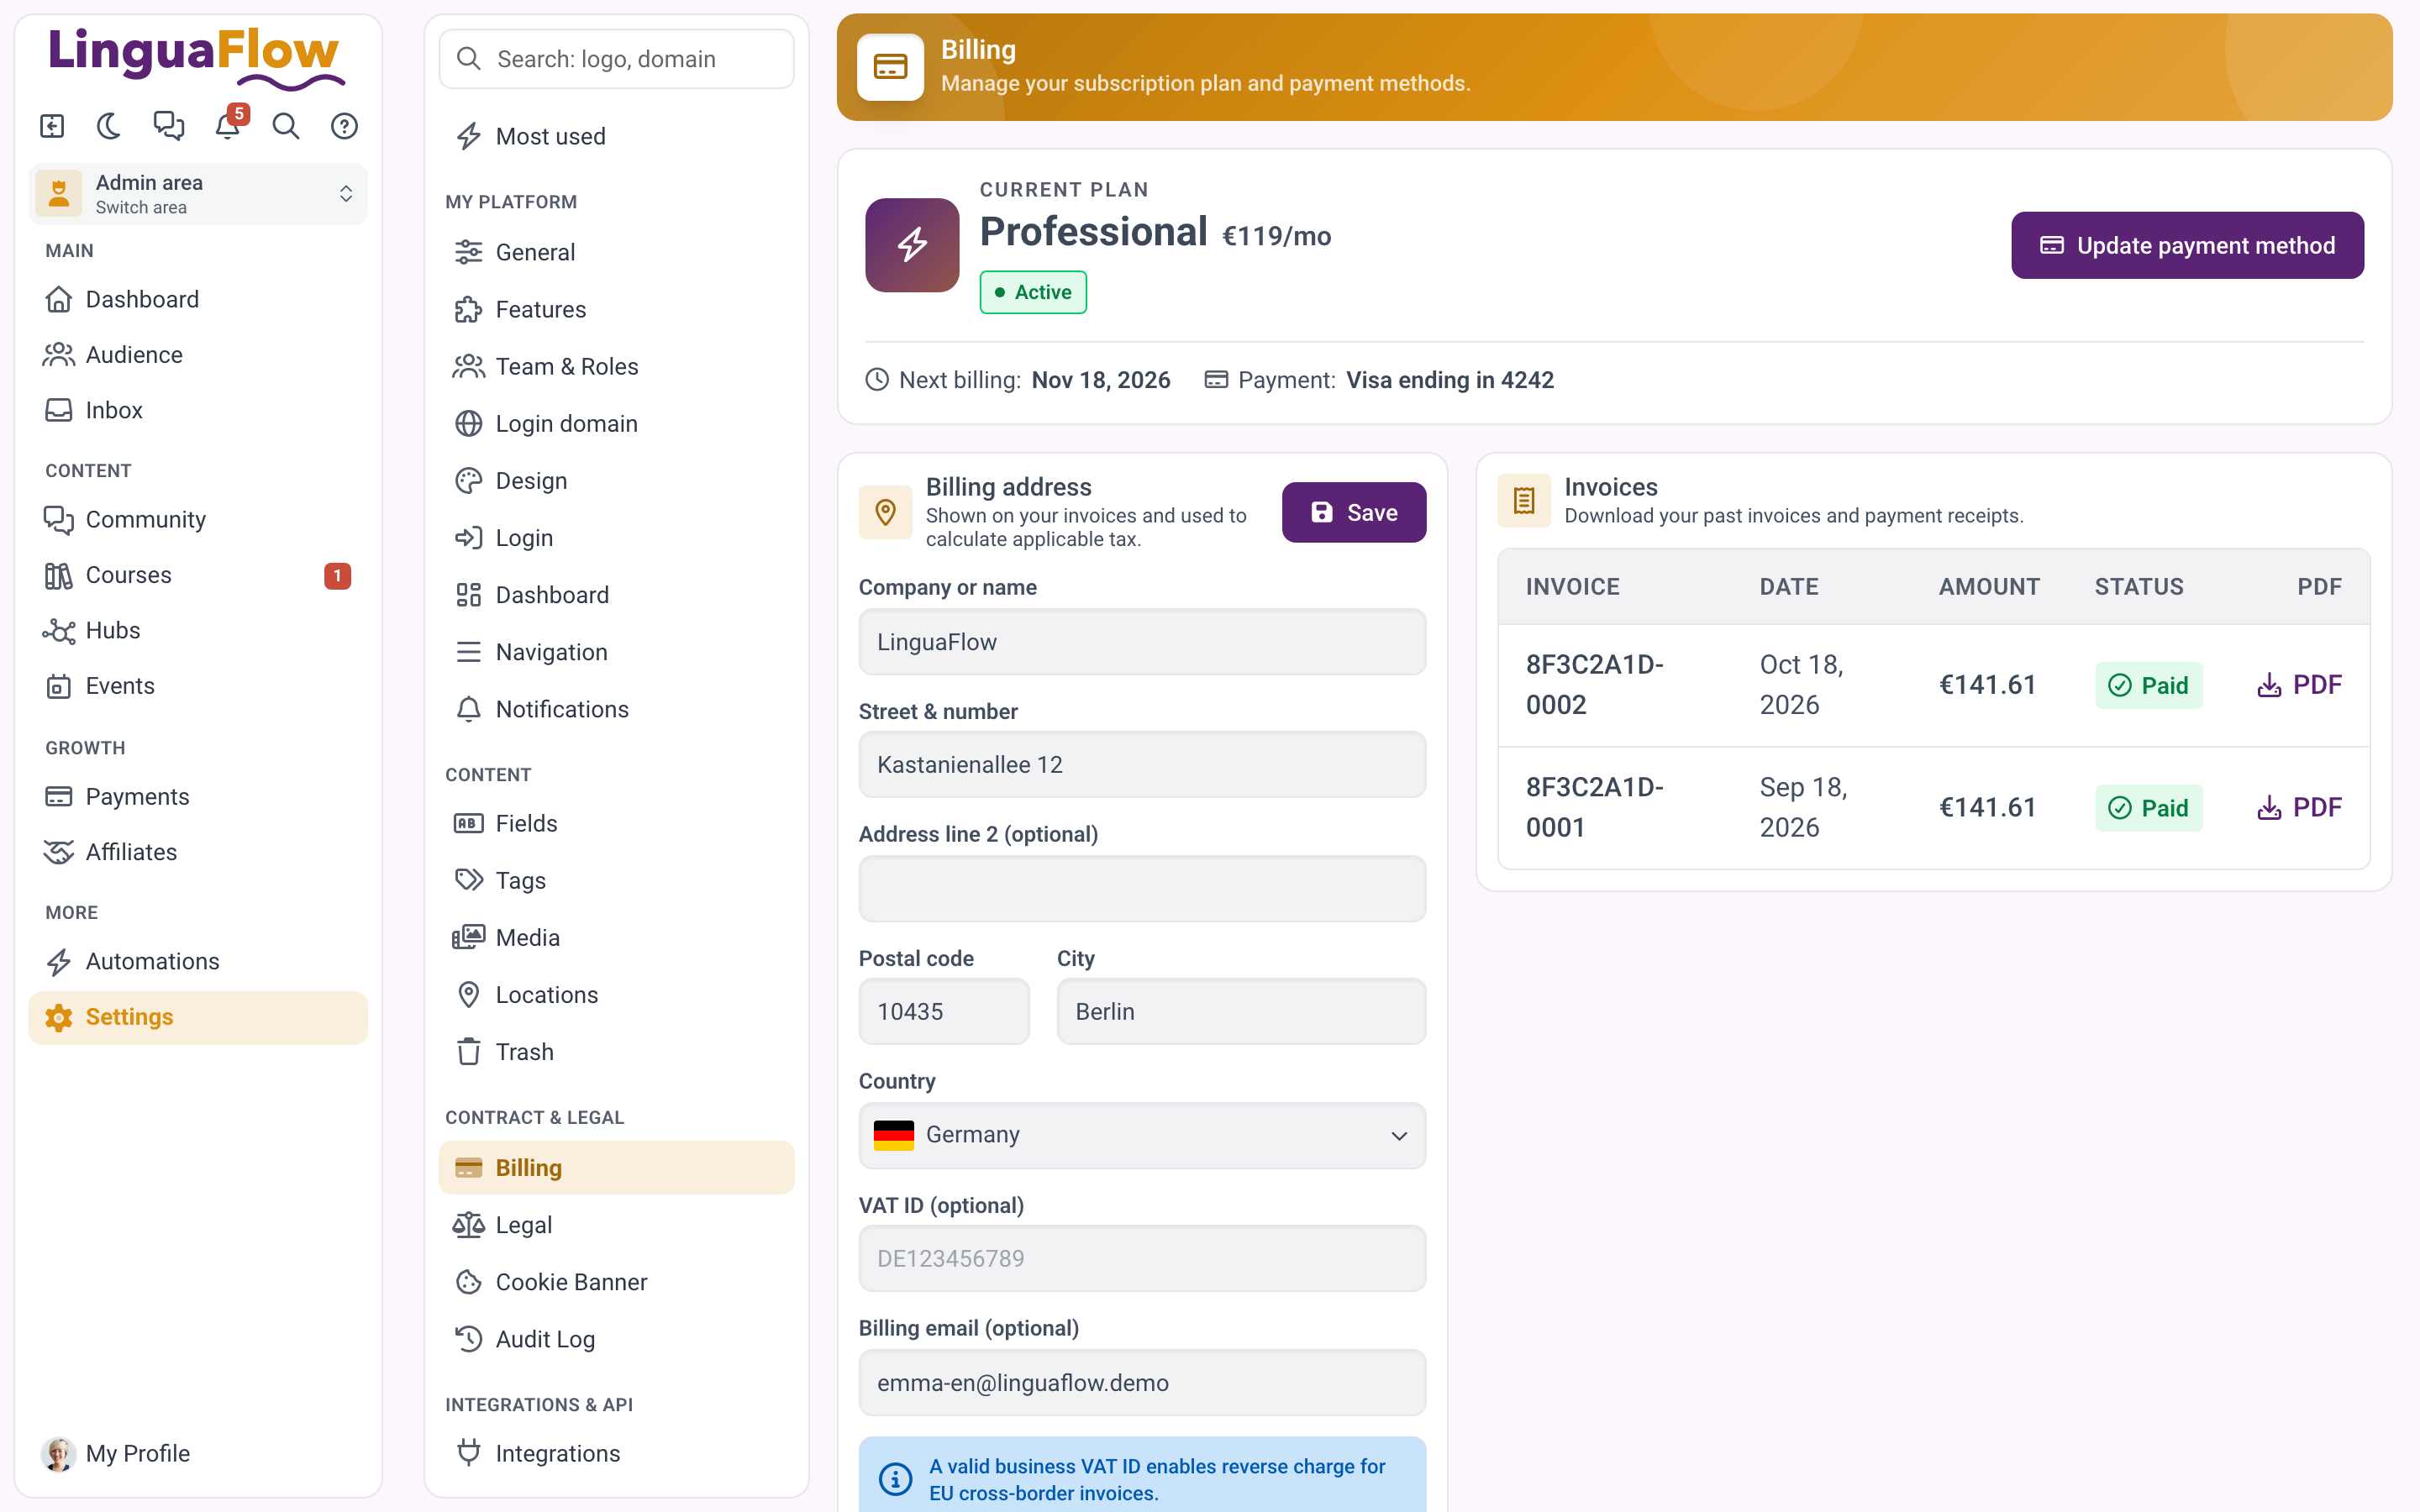Expand the Admin area switcher
Viewport: 2420px width, 1512px height.
point(198,194)
